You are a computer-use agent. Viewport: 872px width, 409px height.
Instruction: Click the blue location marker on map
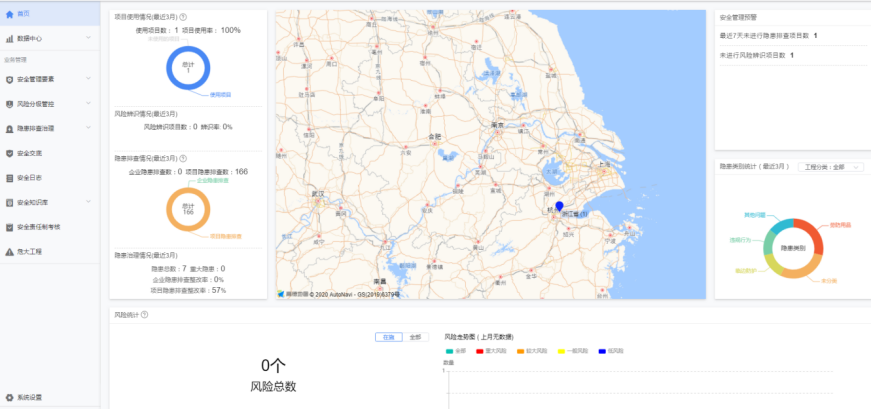click(x=559, y=206)
